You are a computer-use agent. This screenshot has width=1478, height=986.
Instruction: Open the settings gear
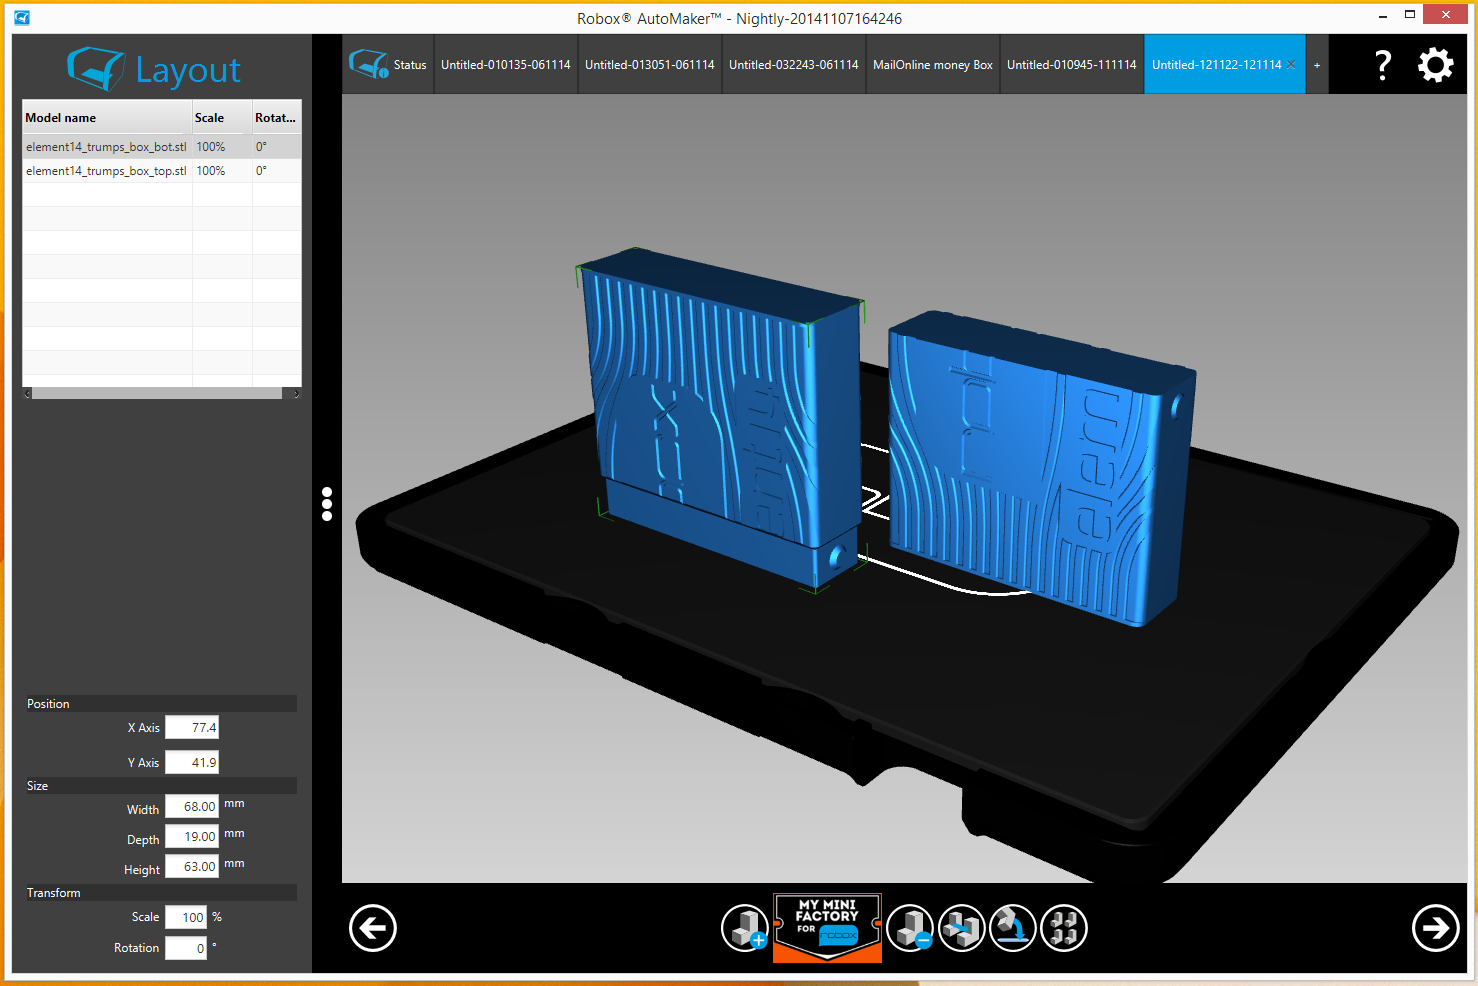pos(1435,65)
